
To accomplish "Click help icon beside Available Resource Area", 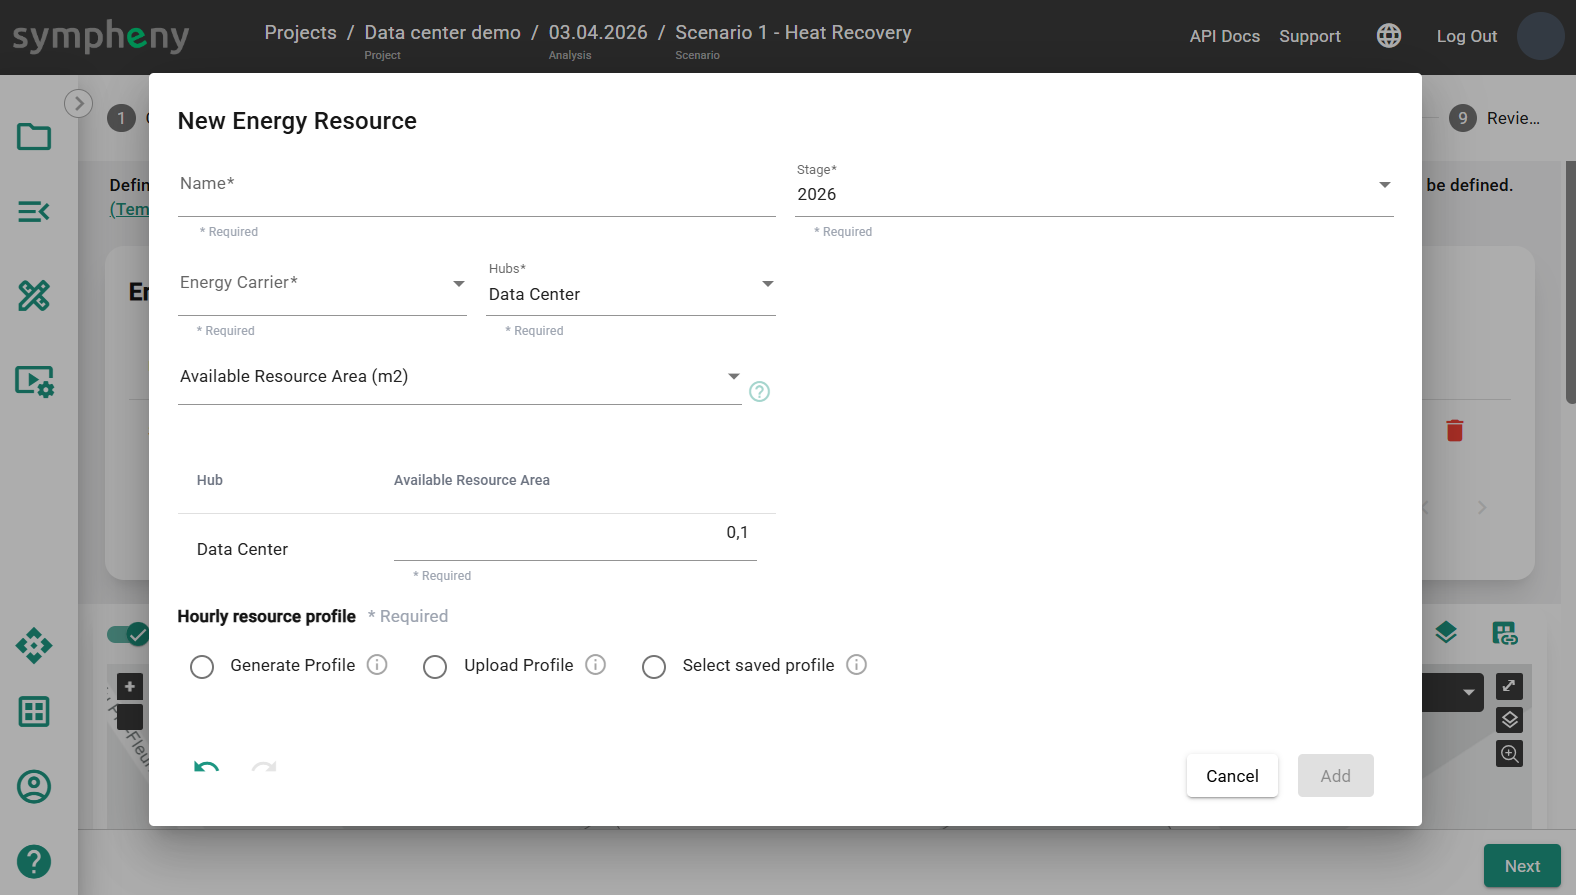I will pyautogui.click(x=760, y=392).
